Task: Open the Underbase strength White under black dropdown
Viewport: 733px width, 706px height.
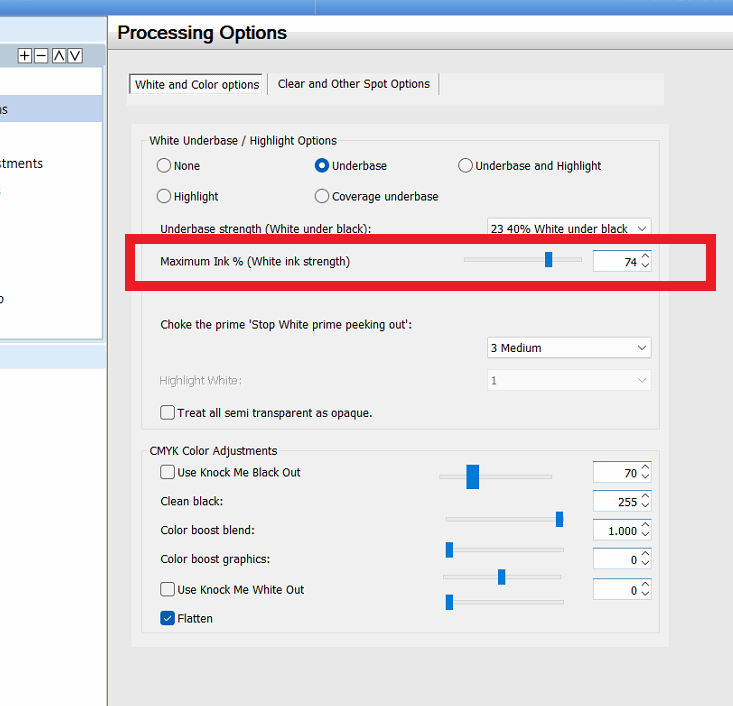Action: point(569,228)
